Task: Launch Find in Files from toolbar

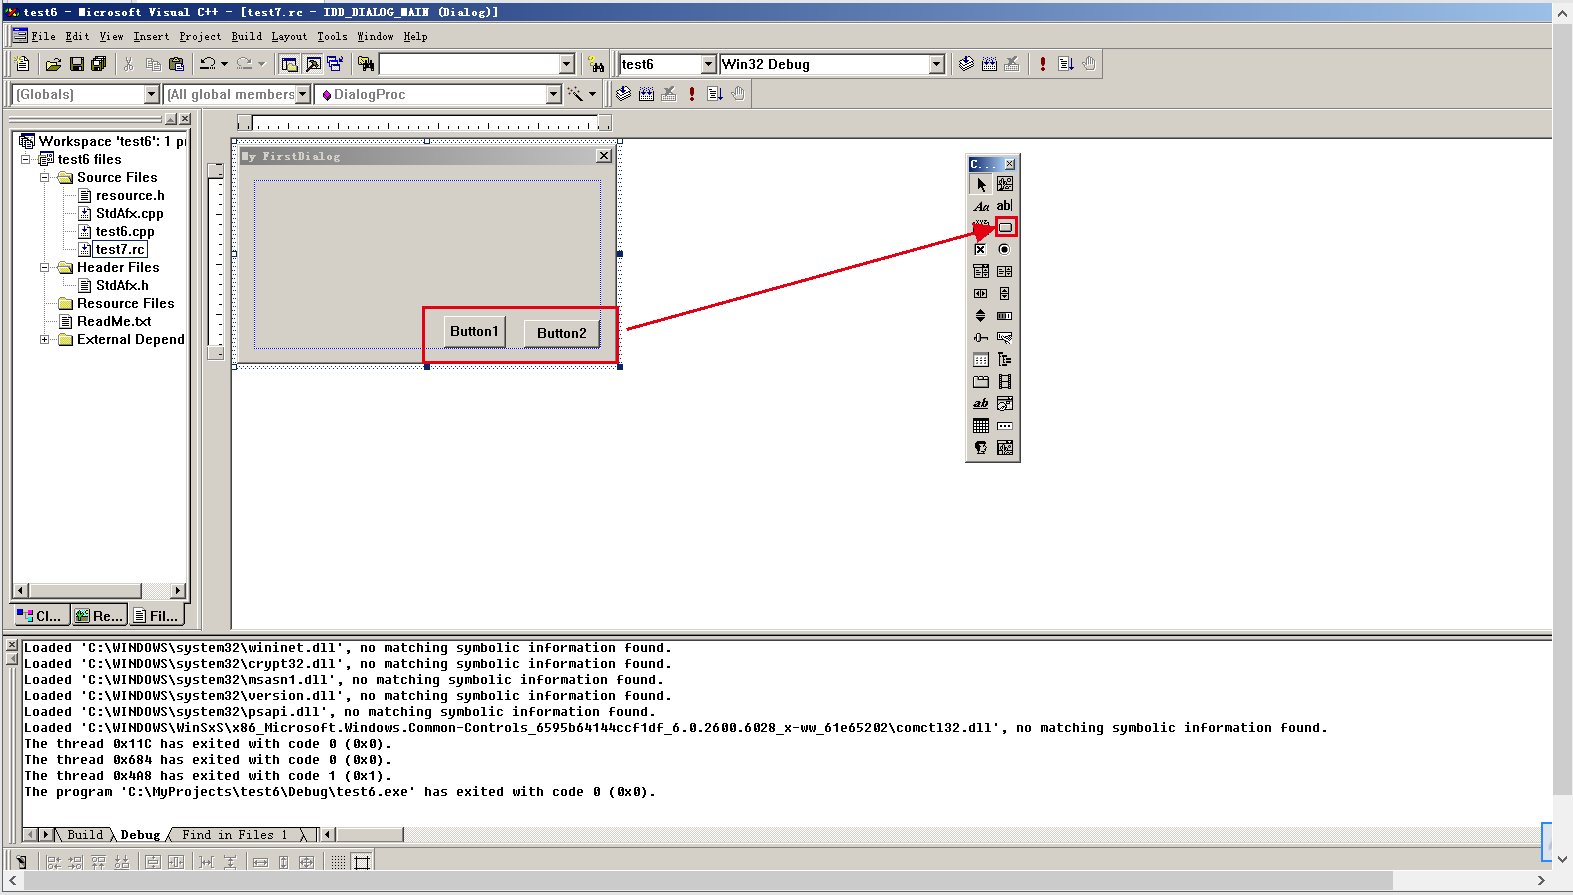Action: 366,64
